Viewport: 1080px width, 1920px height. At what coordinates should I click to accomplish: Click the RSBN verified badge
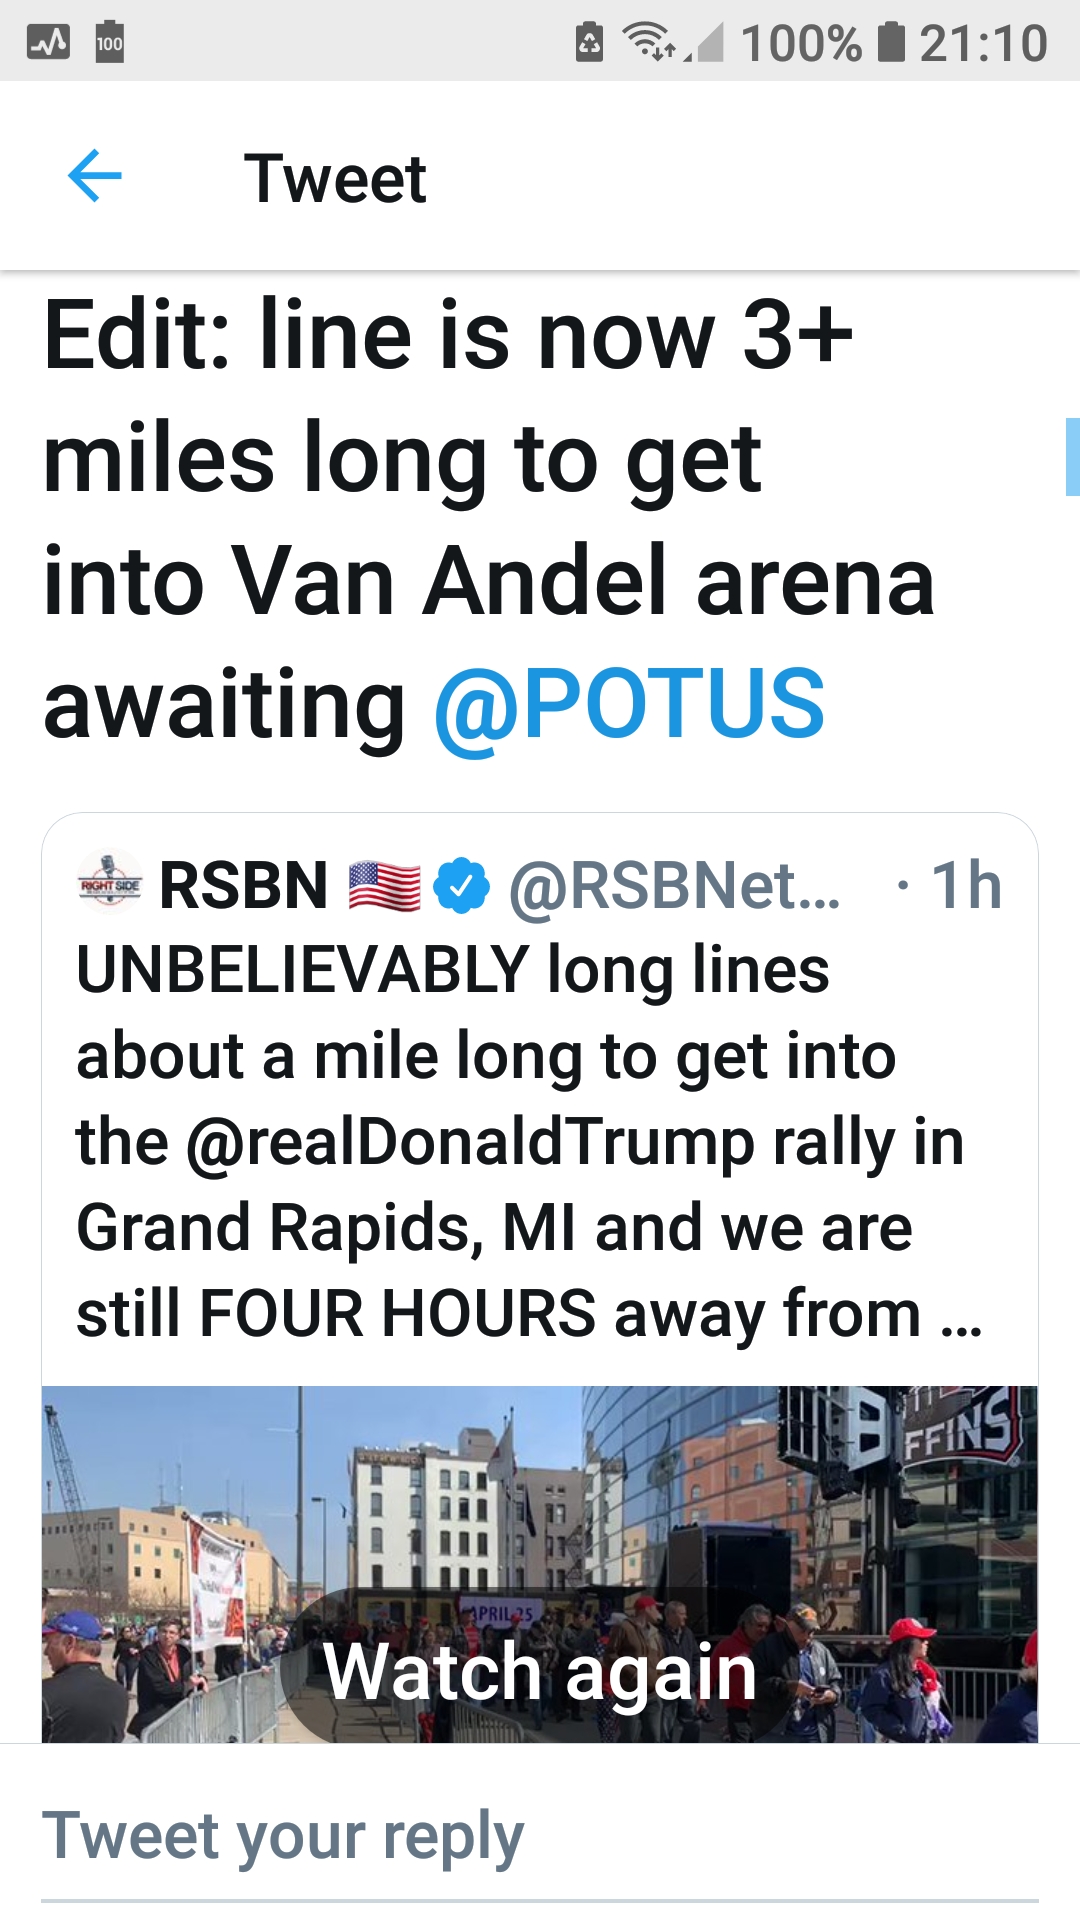[x=461, y=885]
